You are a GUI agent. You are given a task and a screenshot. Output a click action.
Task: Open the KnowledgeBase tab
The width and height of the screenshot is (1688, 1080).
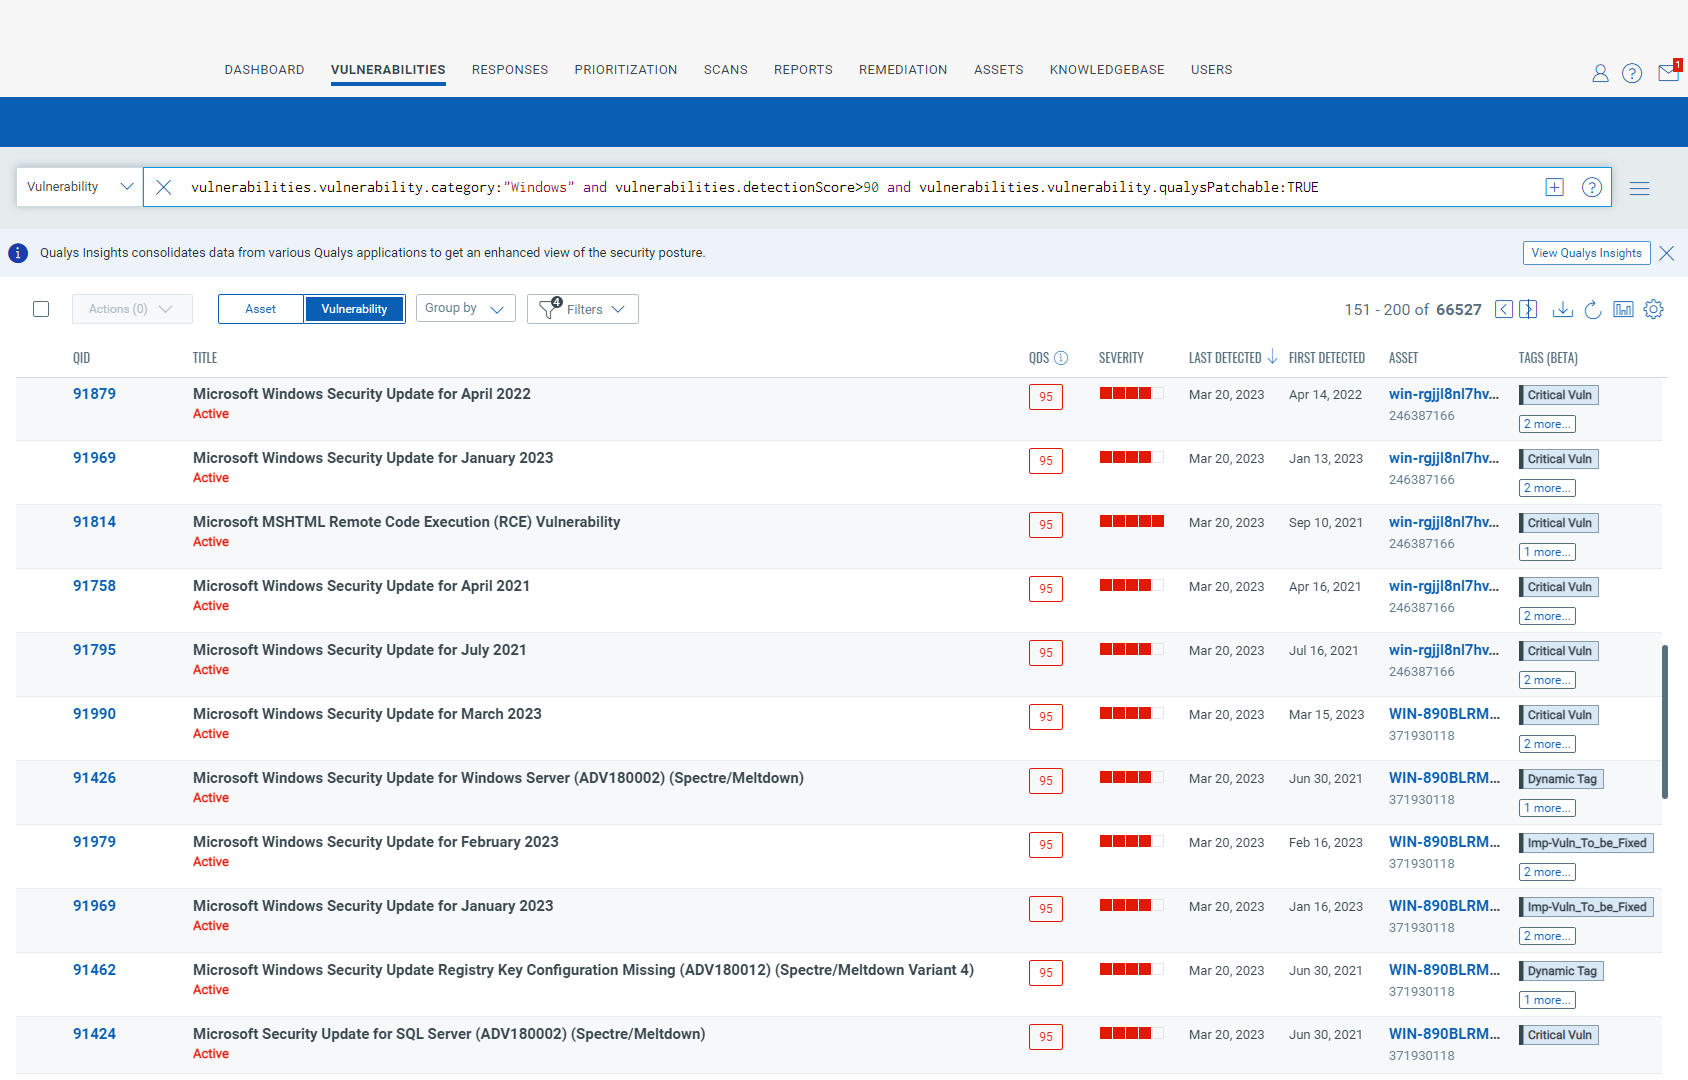point(1107,70)
